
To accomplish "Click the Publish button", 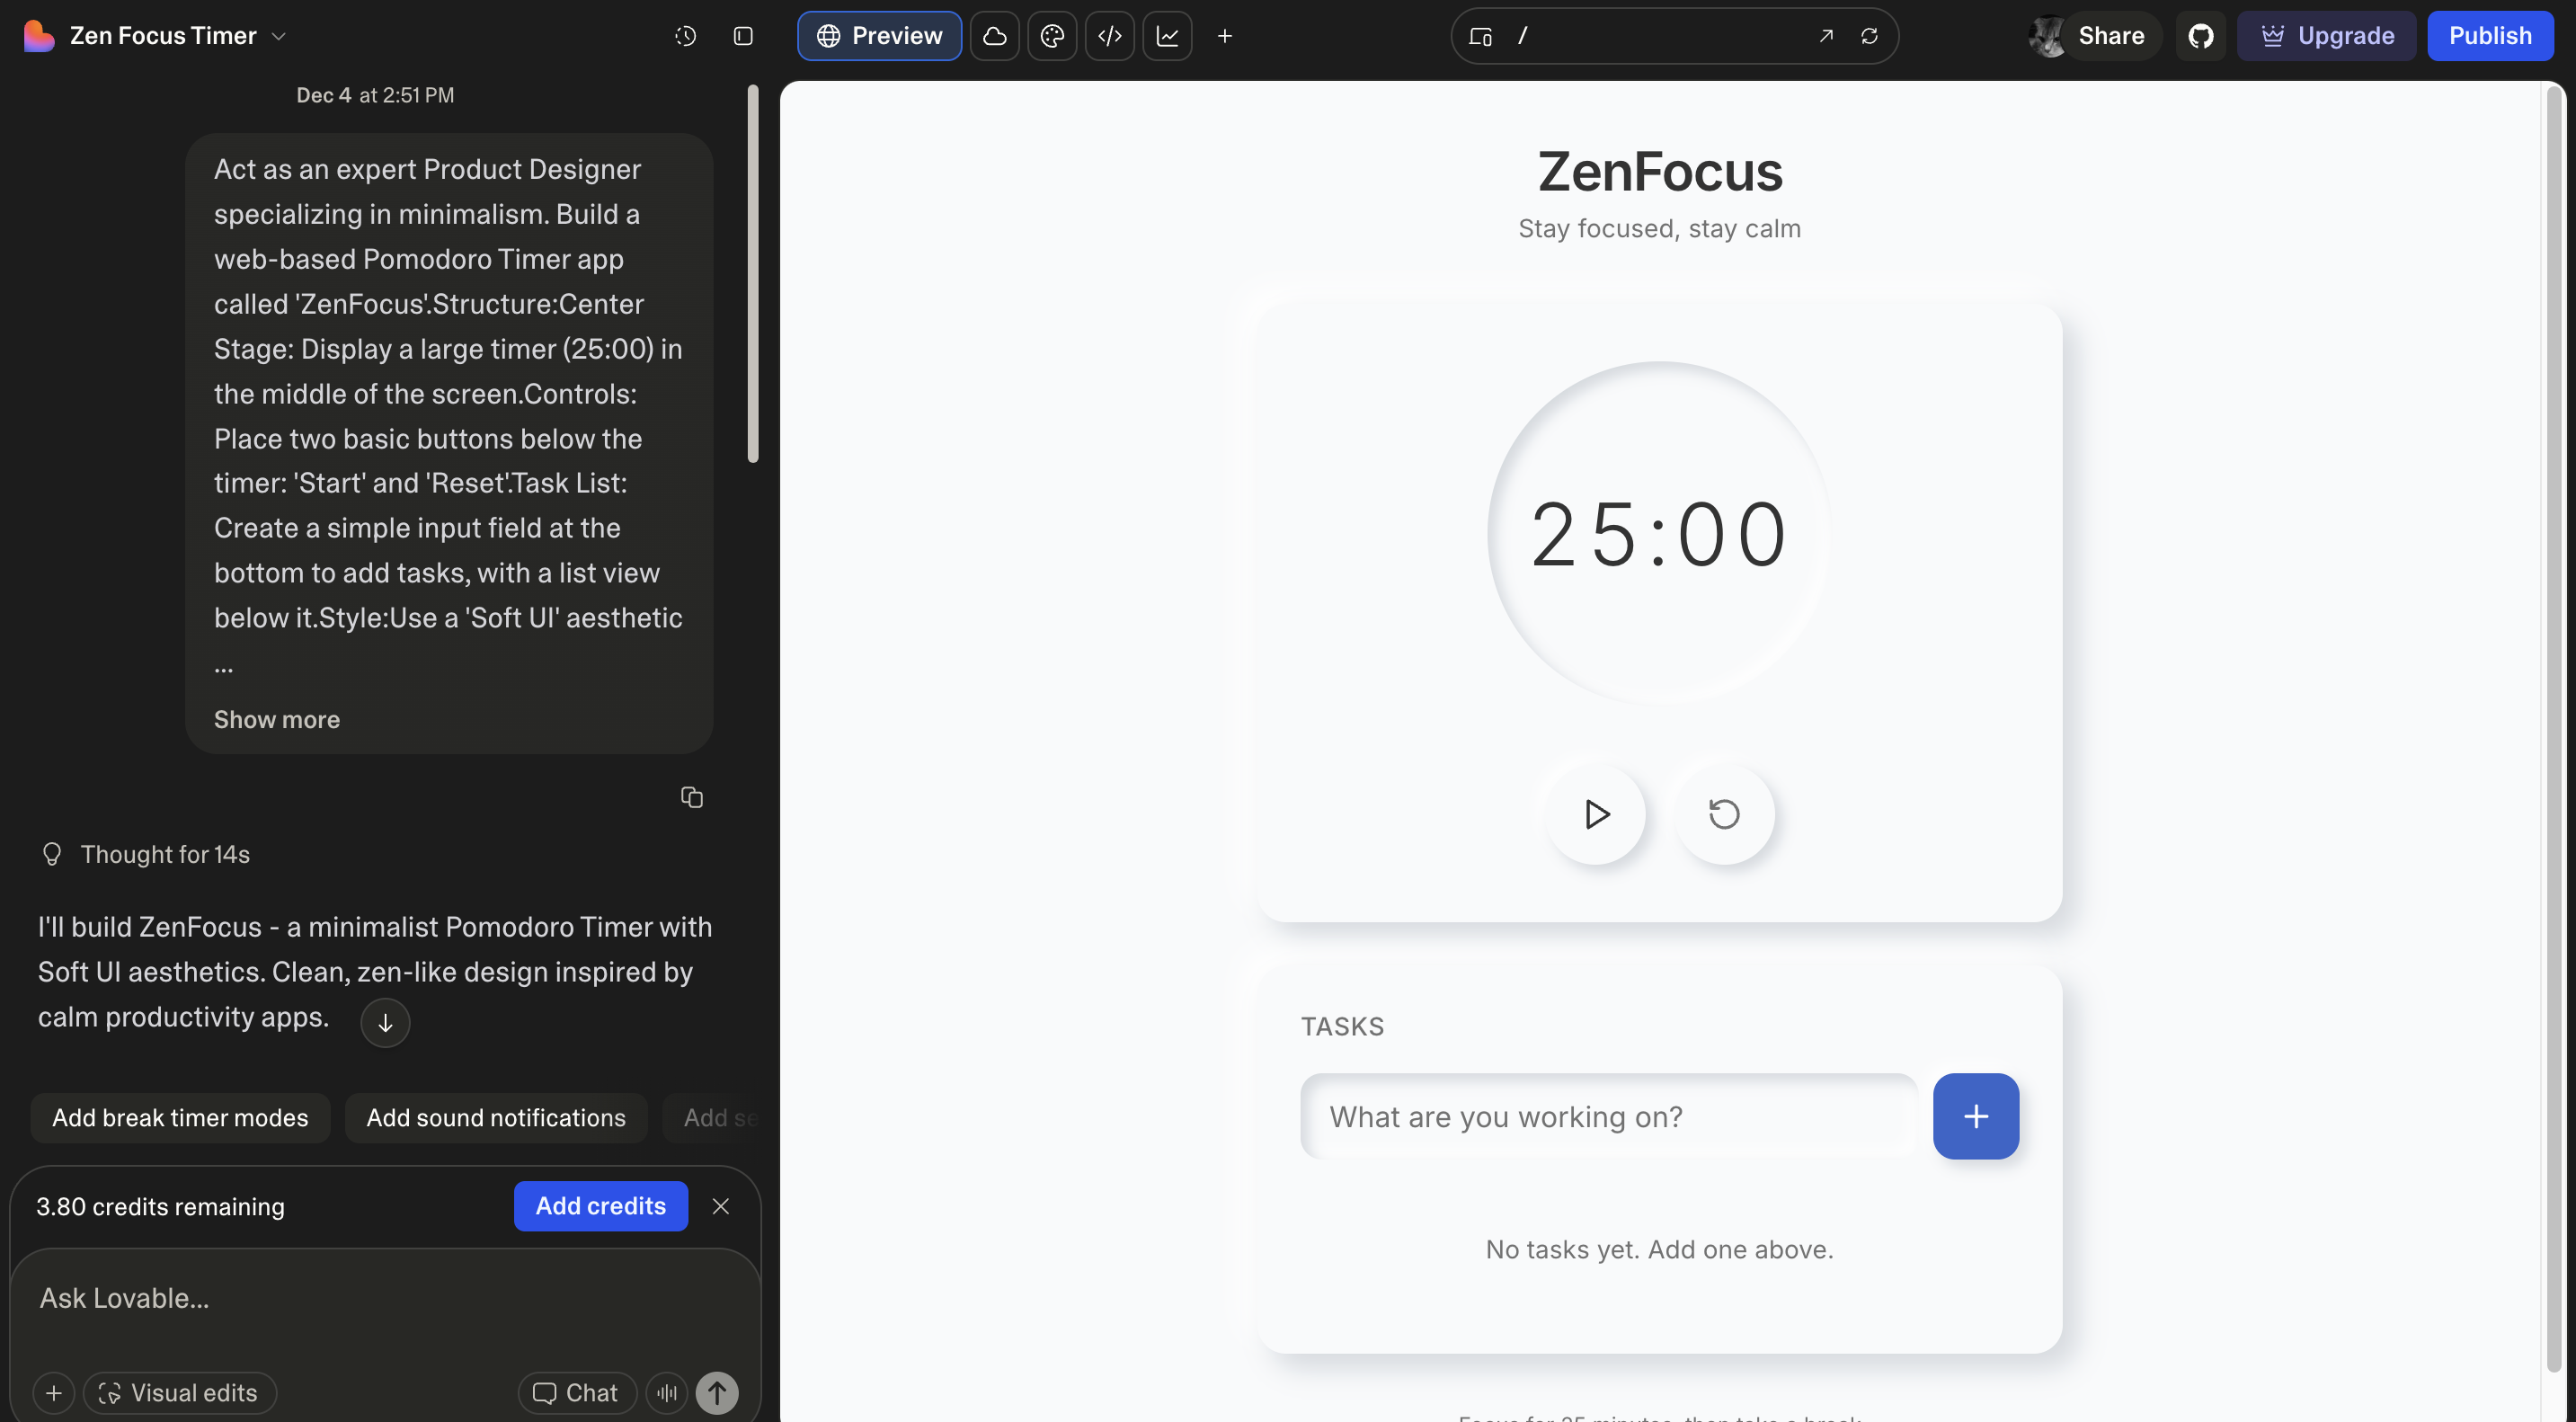I will (x=2489, y=36).
